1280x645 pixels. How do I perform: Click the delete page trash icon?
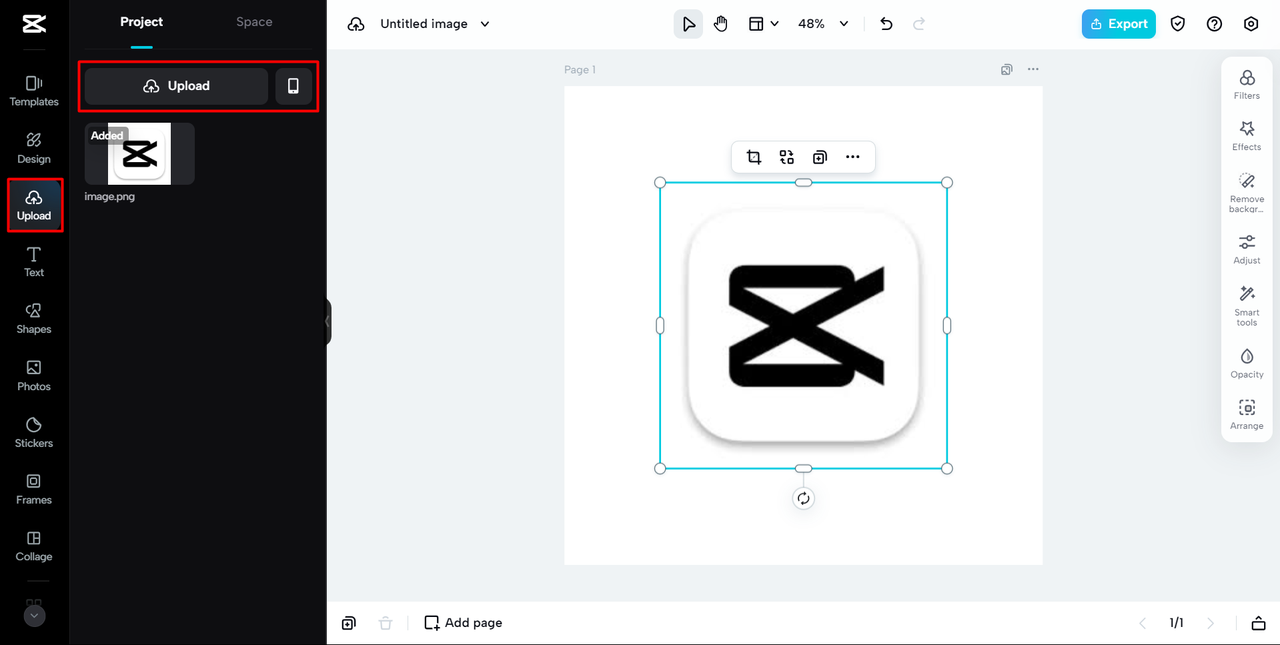click(x=385, y=623)
